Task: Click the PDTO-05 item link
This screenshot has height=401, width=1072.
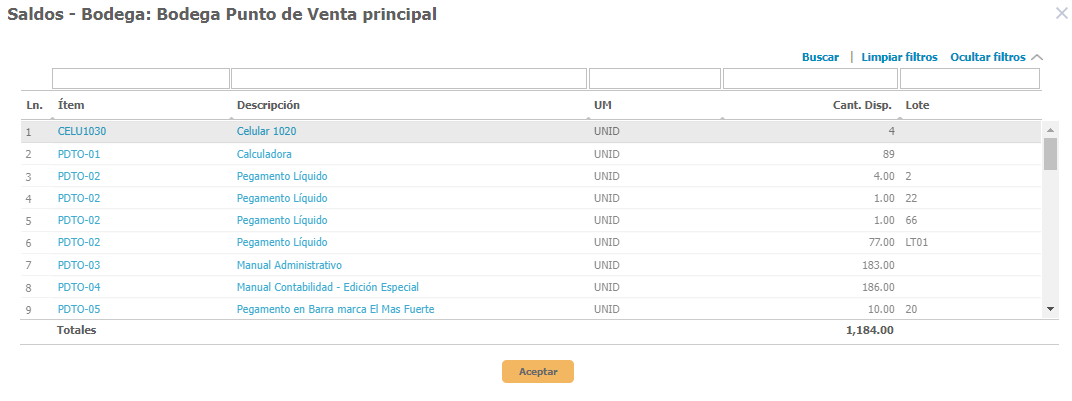Action: [x=79, y=309]
